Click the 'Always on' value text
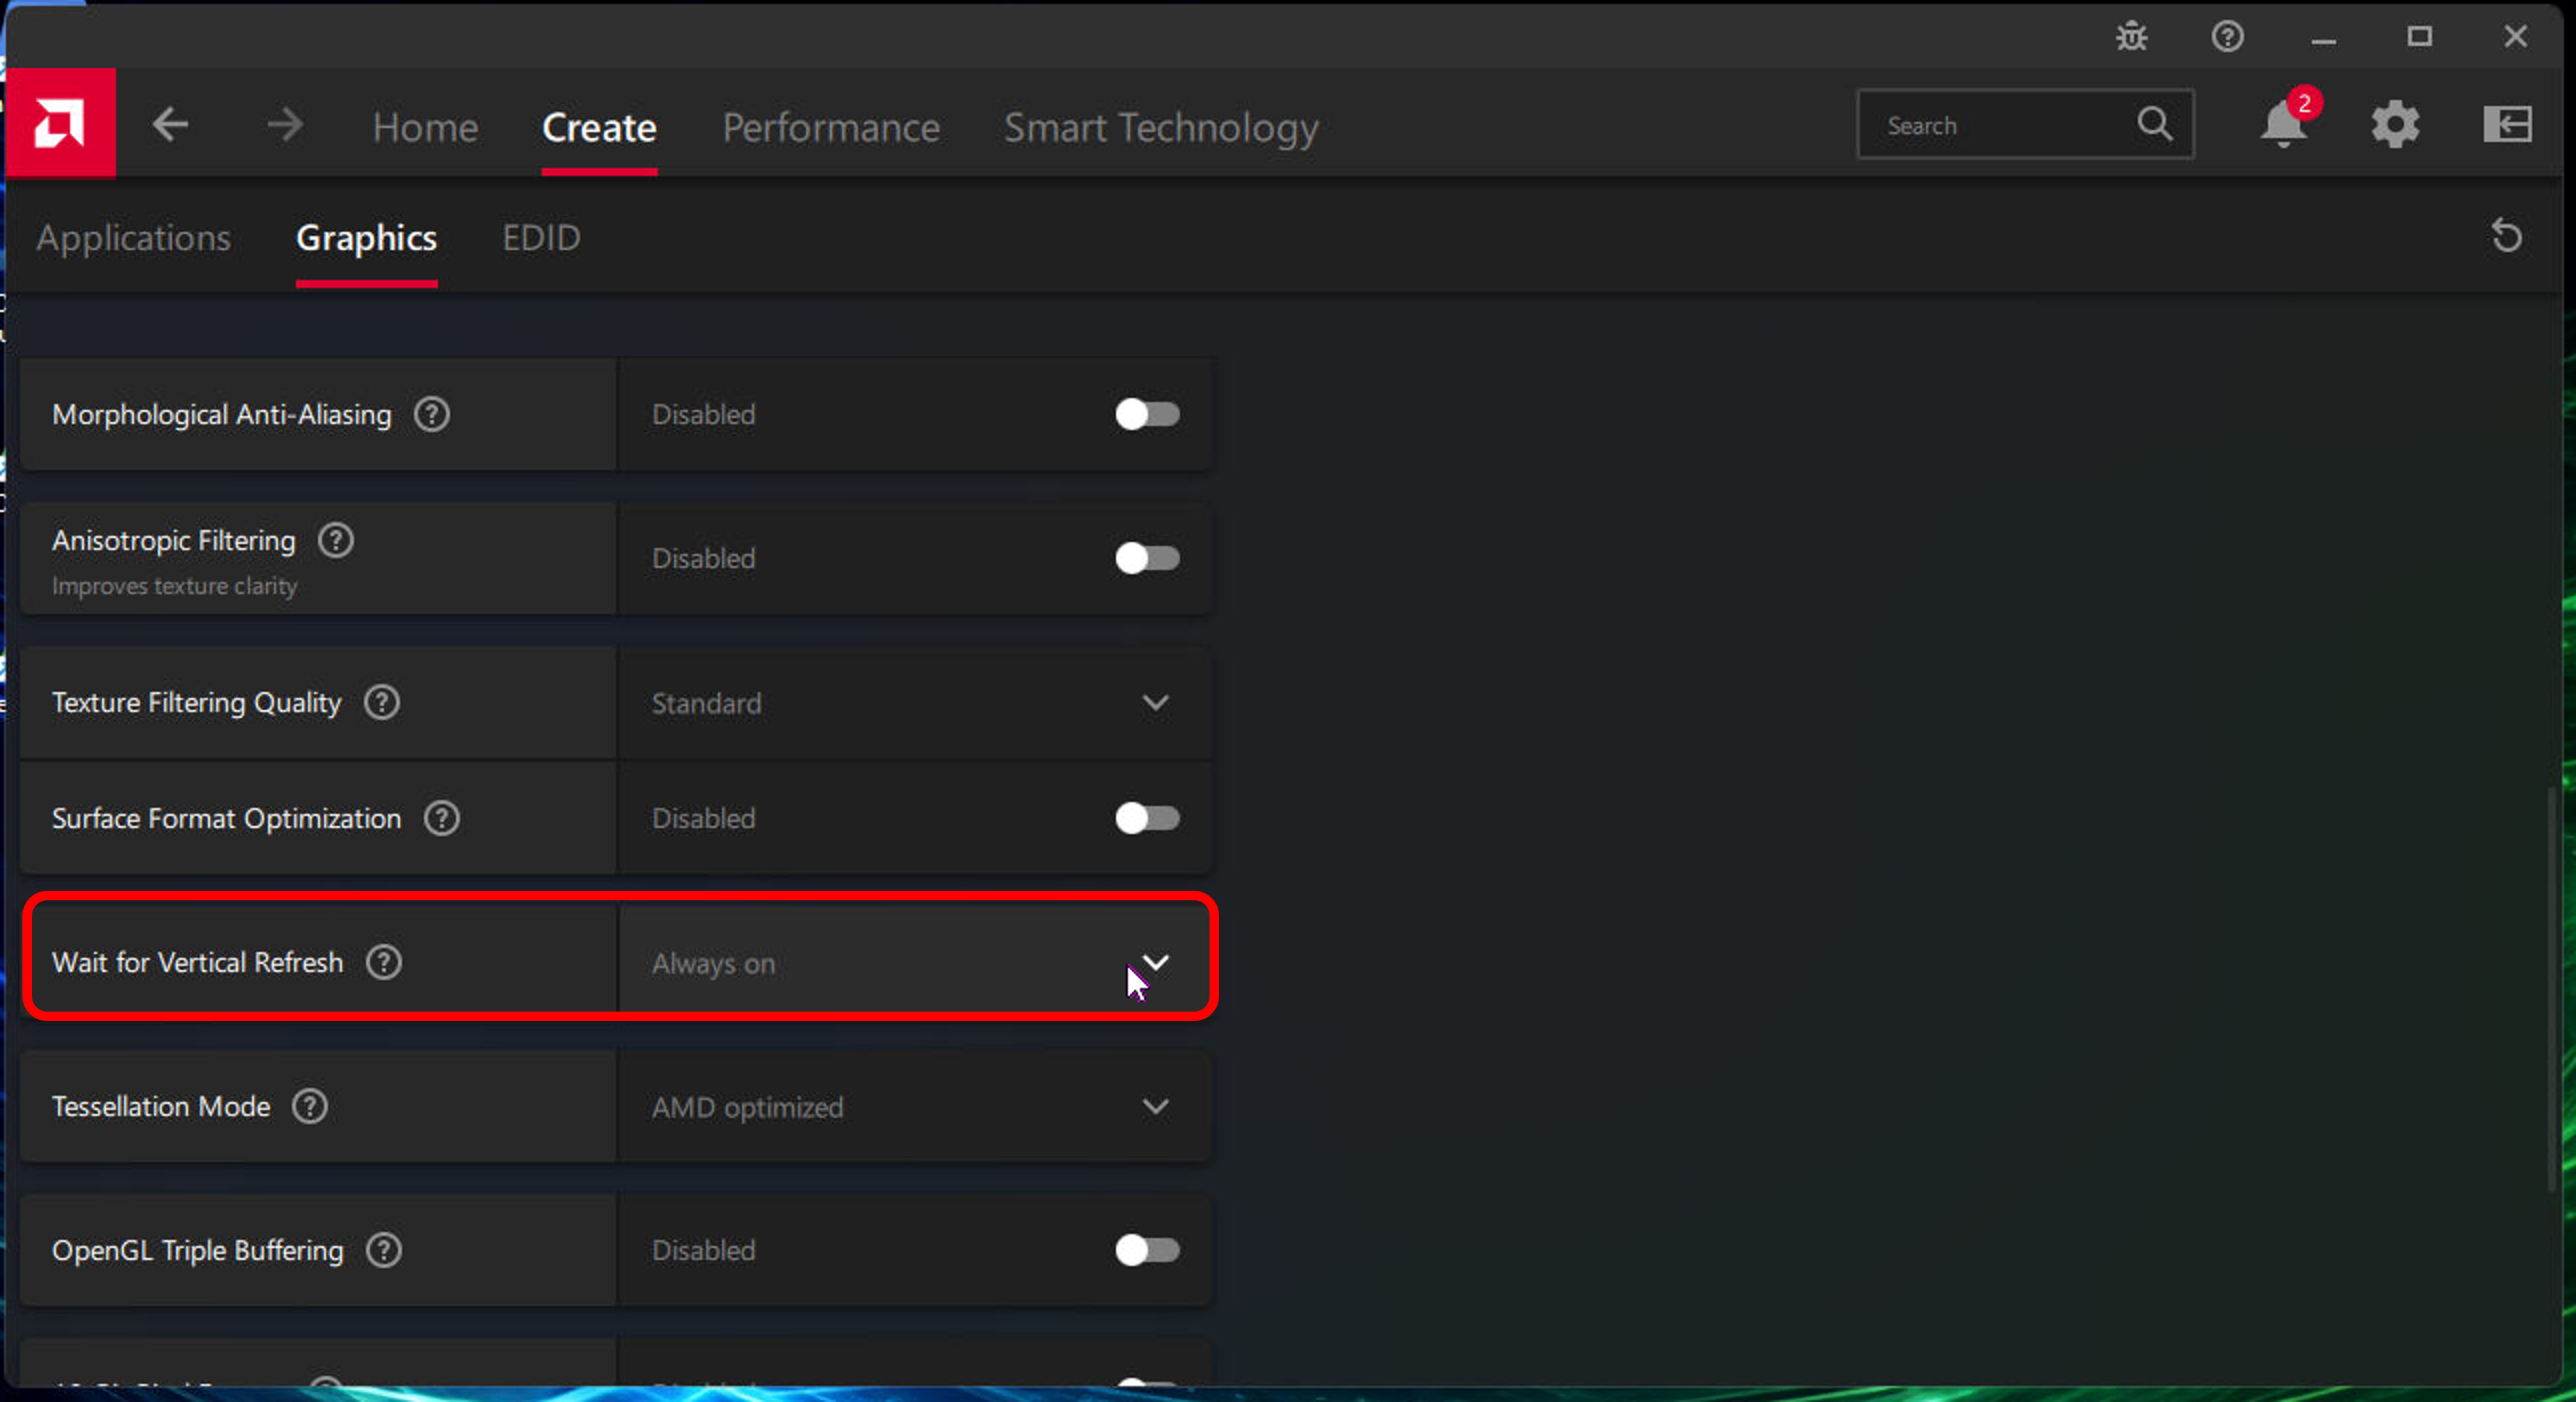The width and height of the screenshot is (2576, 1402). (x=713, y=964)
